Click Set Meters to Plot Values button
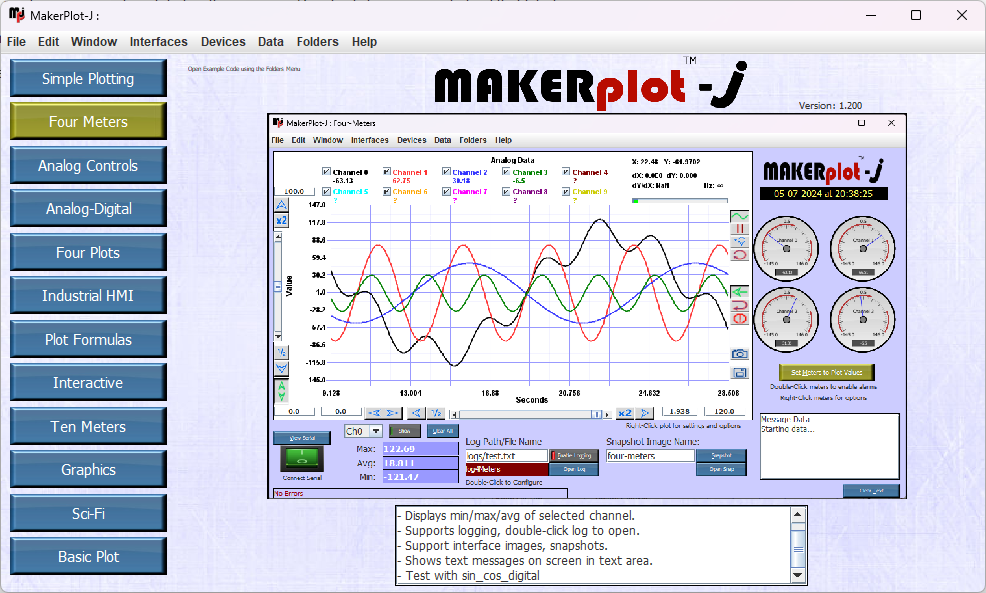The width and height of the screenshot is (986, 593). pos(826,372)
